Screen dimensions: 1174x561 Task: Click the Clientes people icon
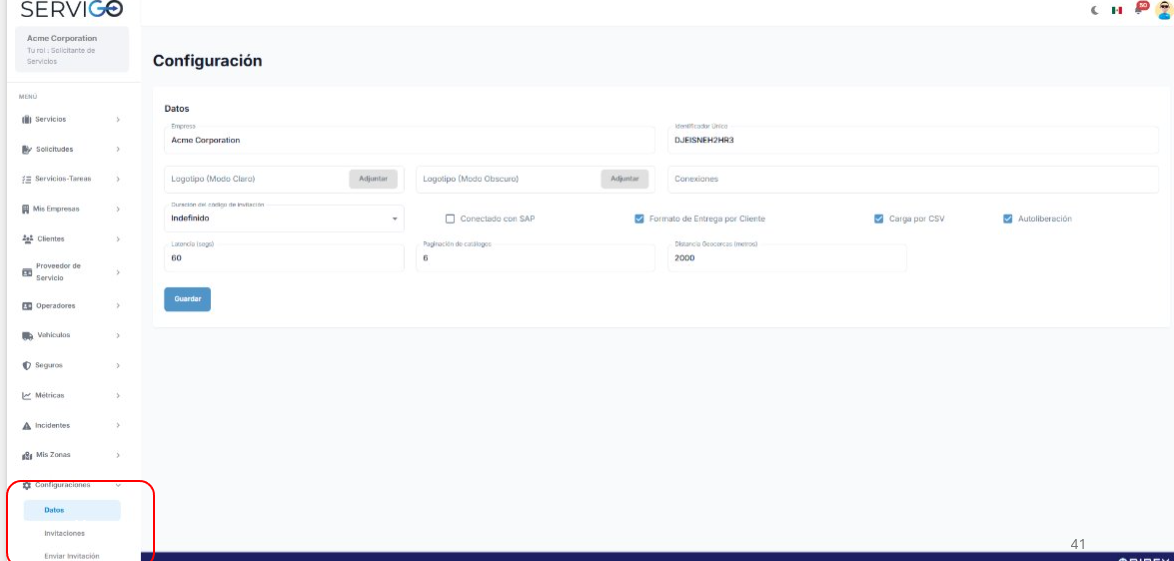click(27, 239)
